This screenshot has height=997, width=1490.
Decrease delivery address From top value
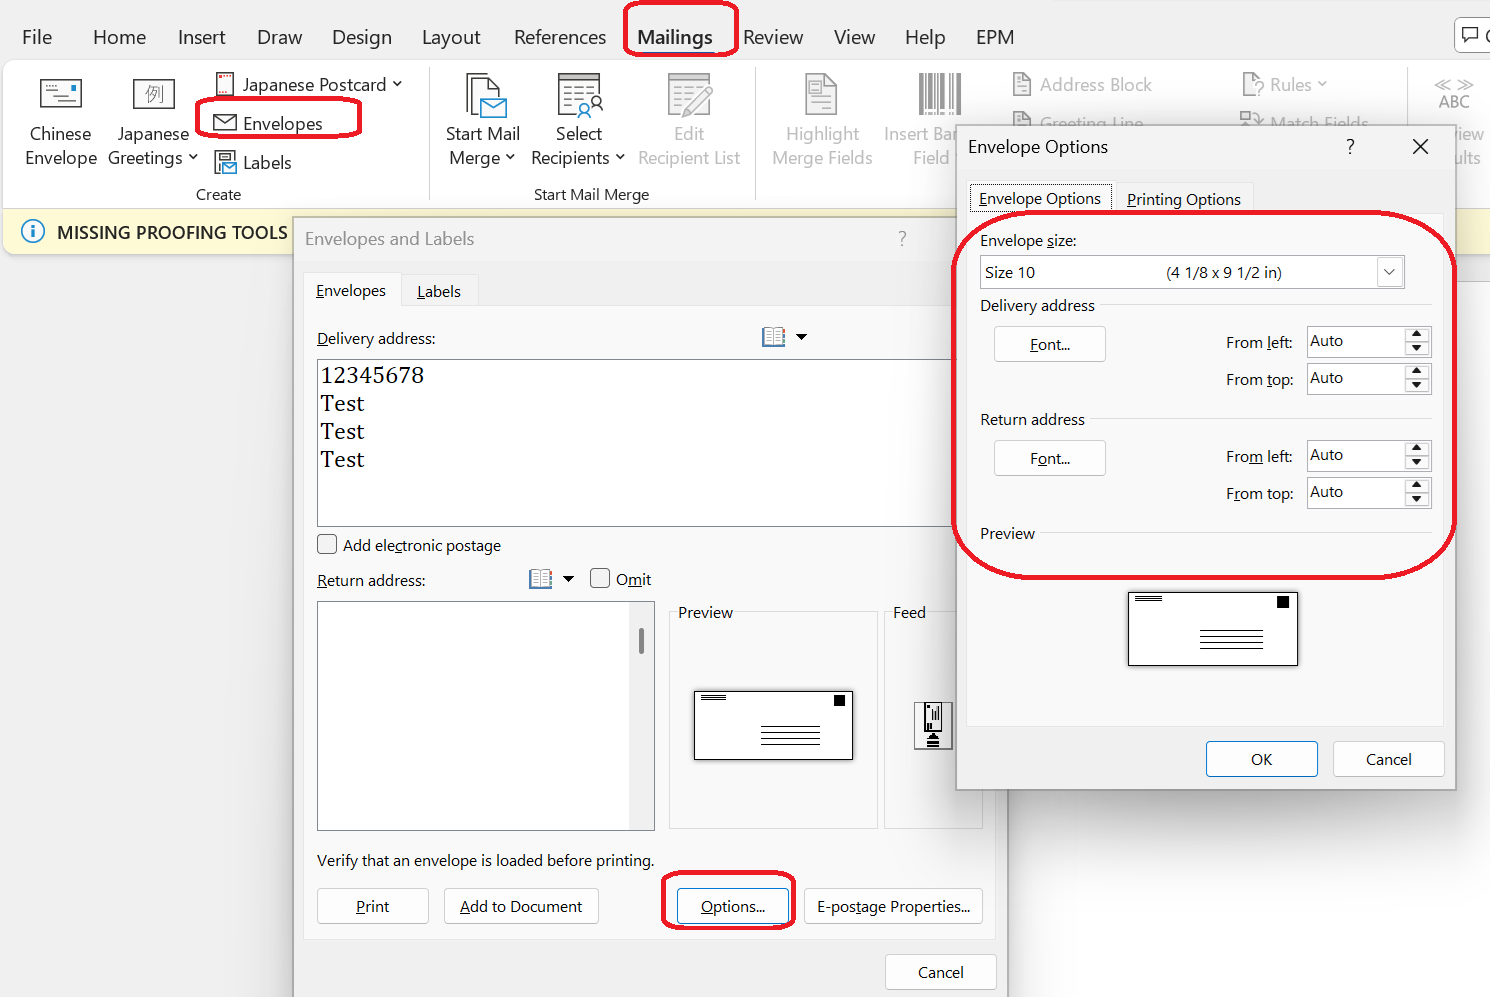click(1417, 385)
